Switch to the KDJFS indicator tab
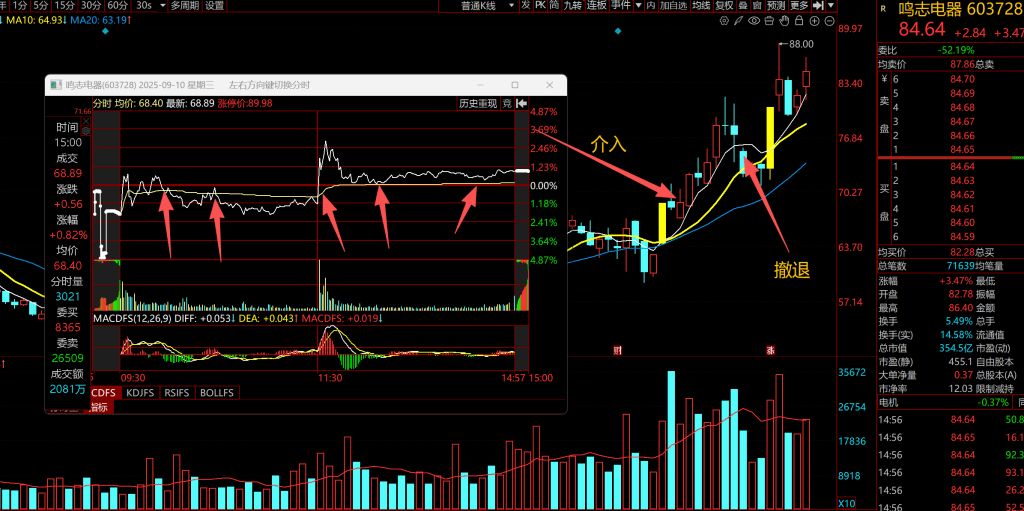The height and width of the screenshot is (511, 1024). pos(140,393)
